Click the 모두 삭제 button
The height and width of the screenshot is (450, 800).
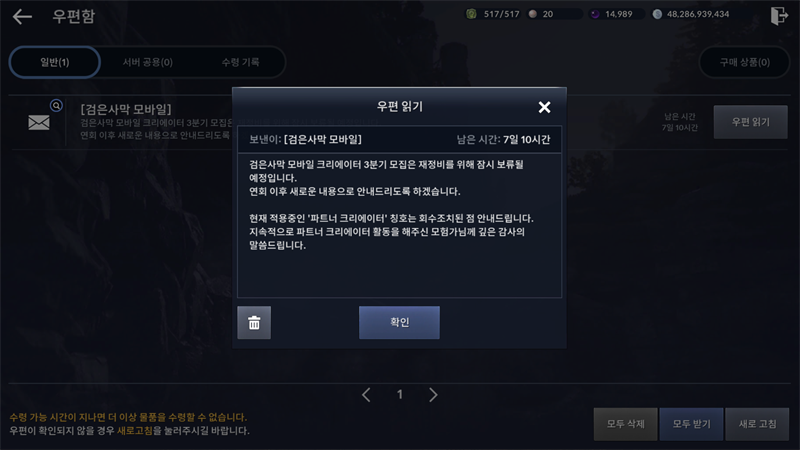point(626,424)
